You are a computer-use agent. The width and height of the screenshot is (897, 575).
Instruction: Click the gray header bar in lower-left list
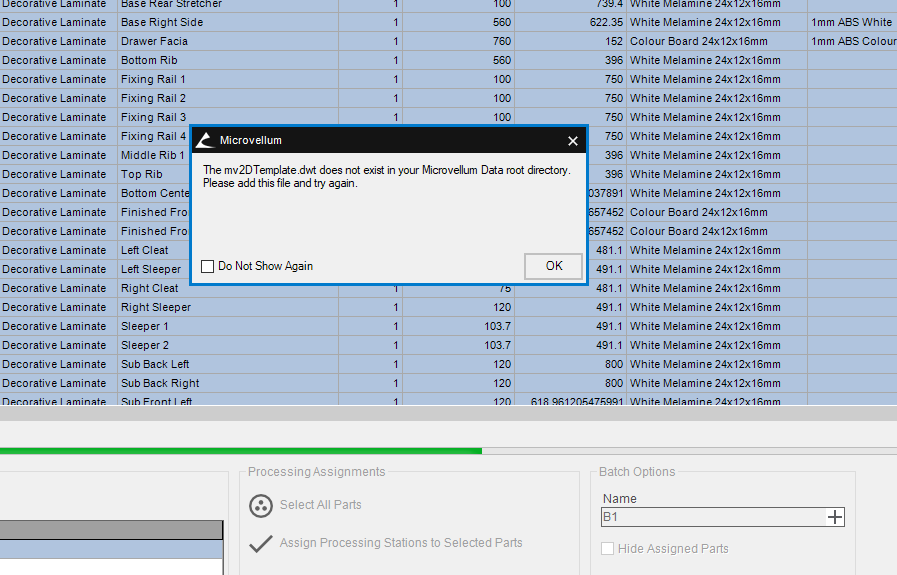[x=111, y=530]
